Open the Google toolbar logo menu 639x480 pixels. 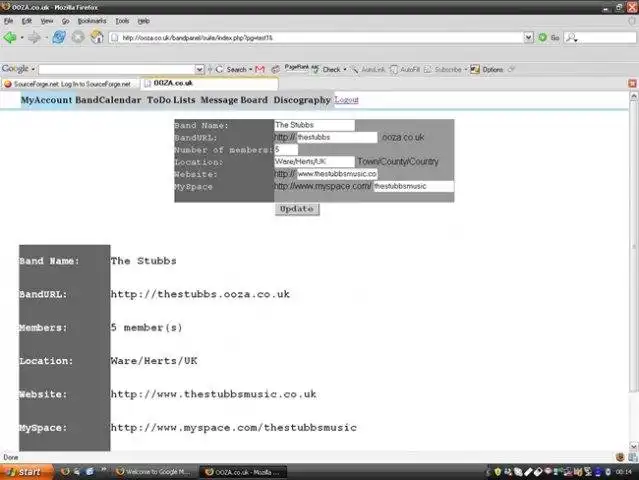pyautogui.click(x=18, y=69)
